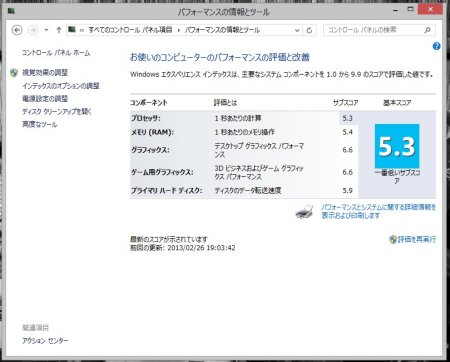450x362 pixels.
Task: Click the search magnifier icon
Action: 428,30
